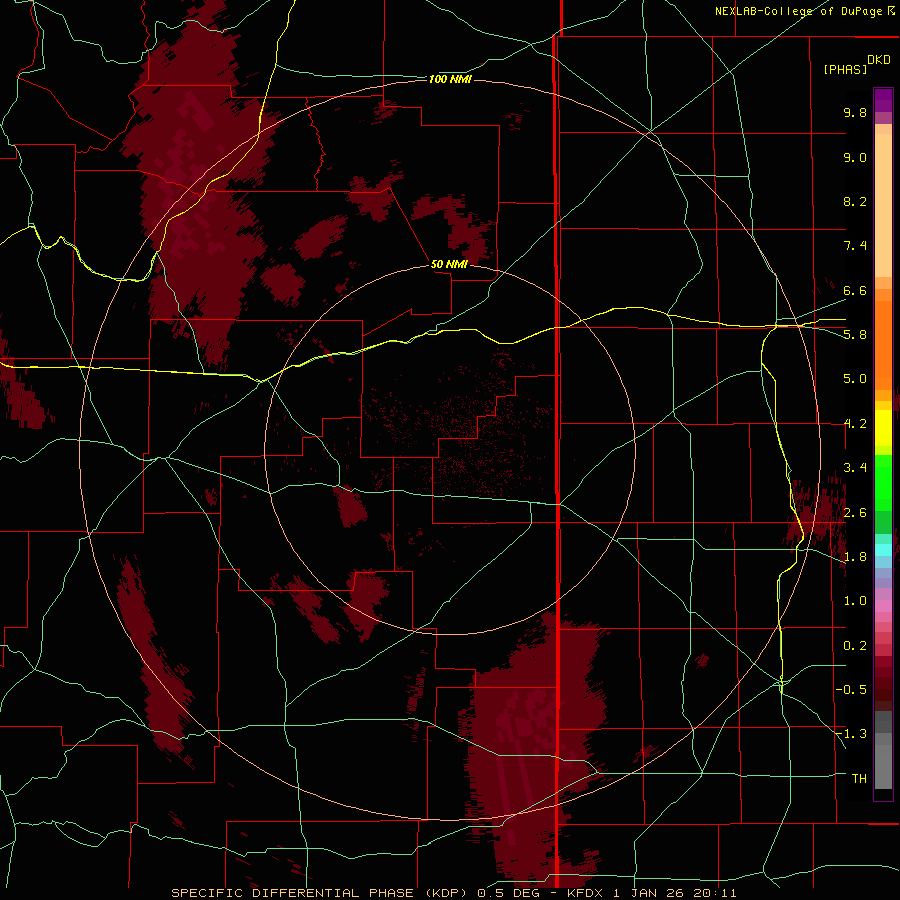
Task: Click the product title caption at bottom
Action: (453, 893)
